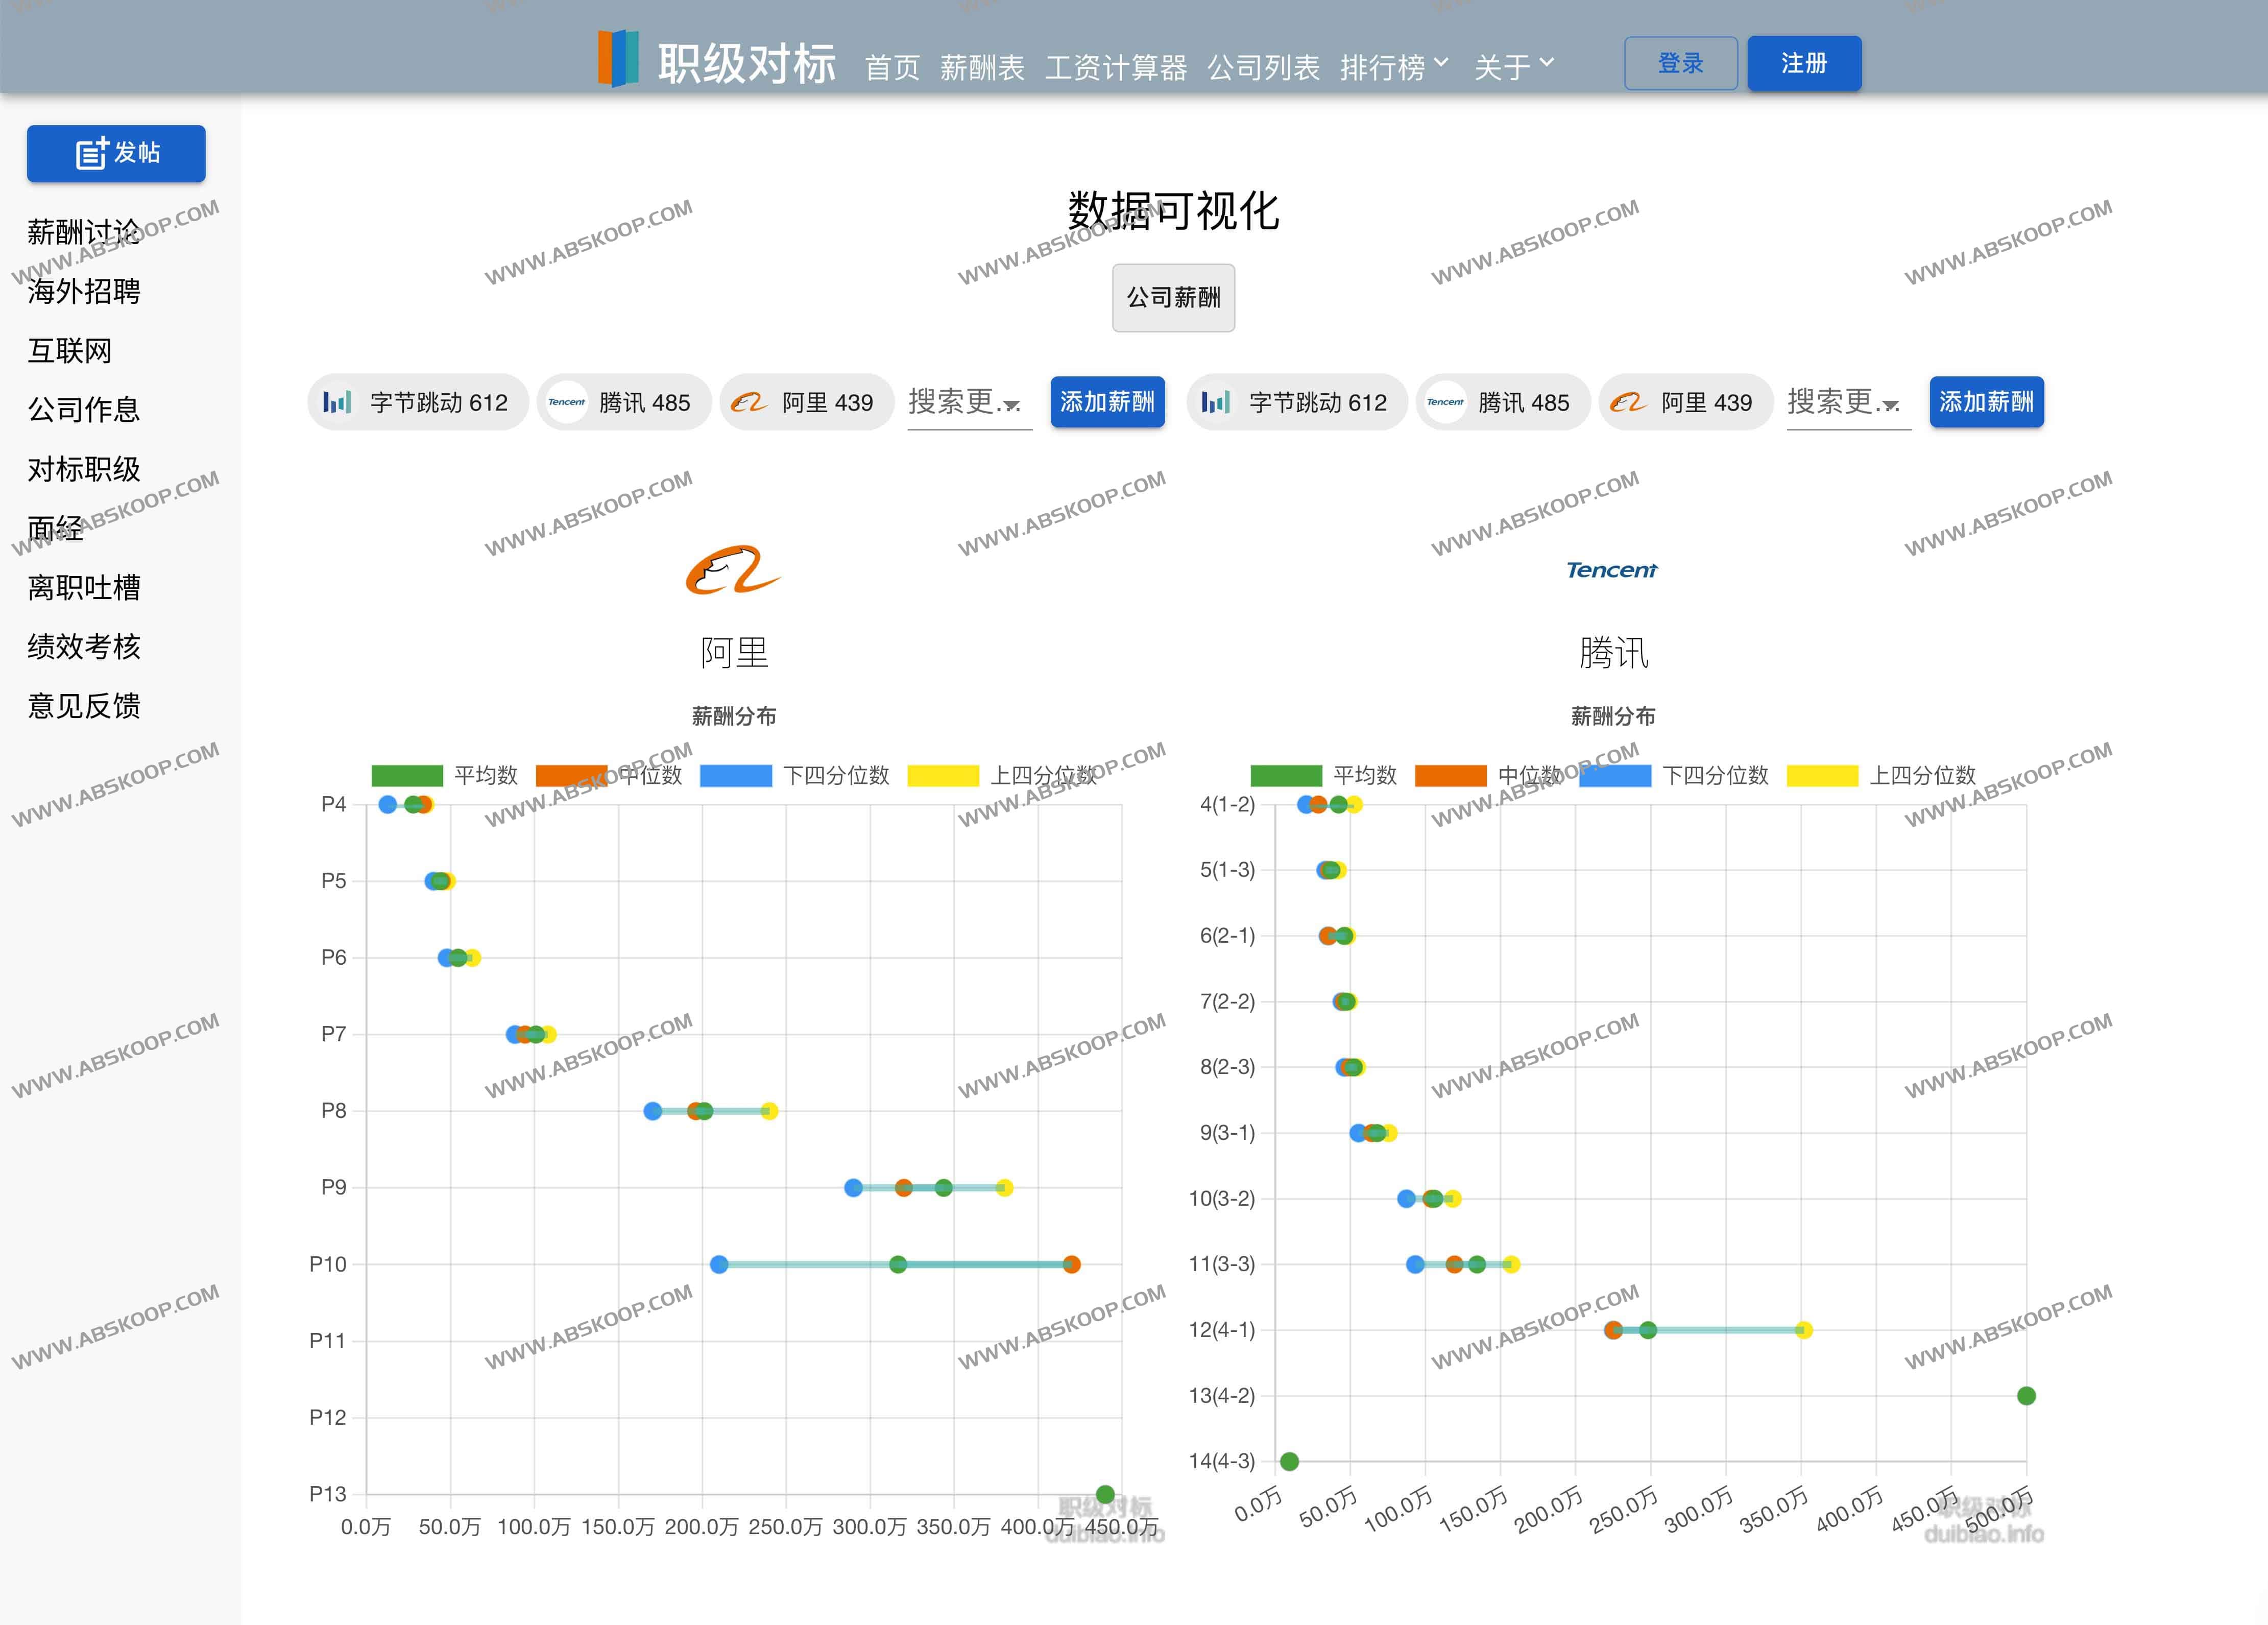Screen dimensions: 2268x1625
Task: Click 中位数 orange swatch in Tencent legend
Action: 1450,776
